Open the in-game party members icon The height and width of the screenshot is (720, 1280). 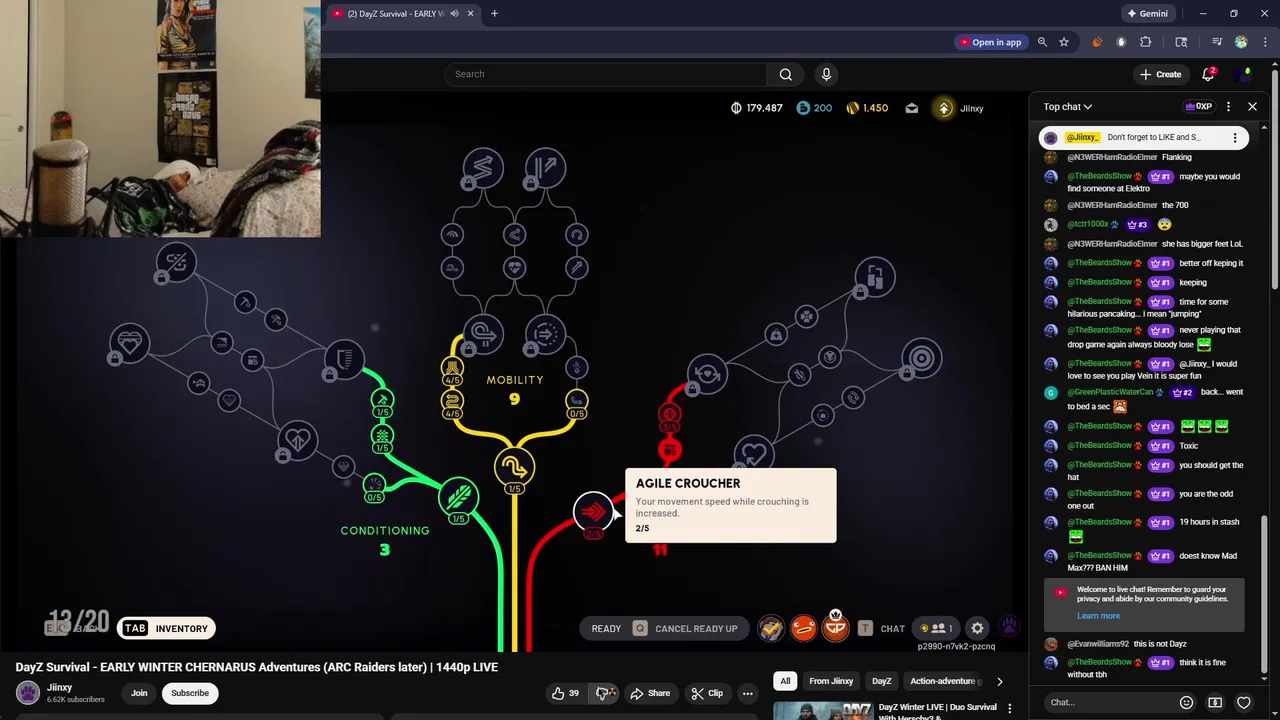click(x=937, y=628)
